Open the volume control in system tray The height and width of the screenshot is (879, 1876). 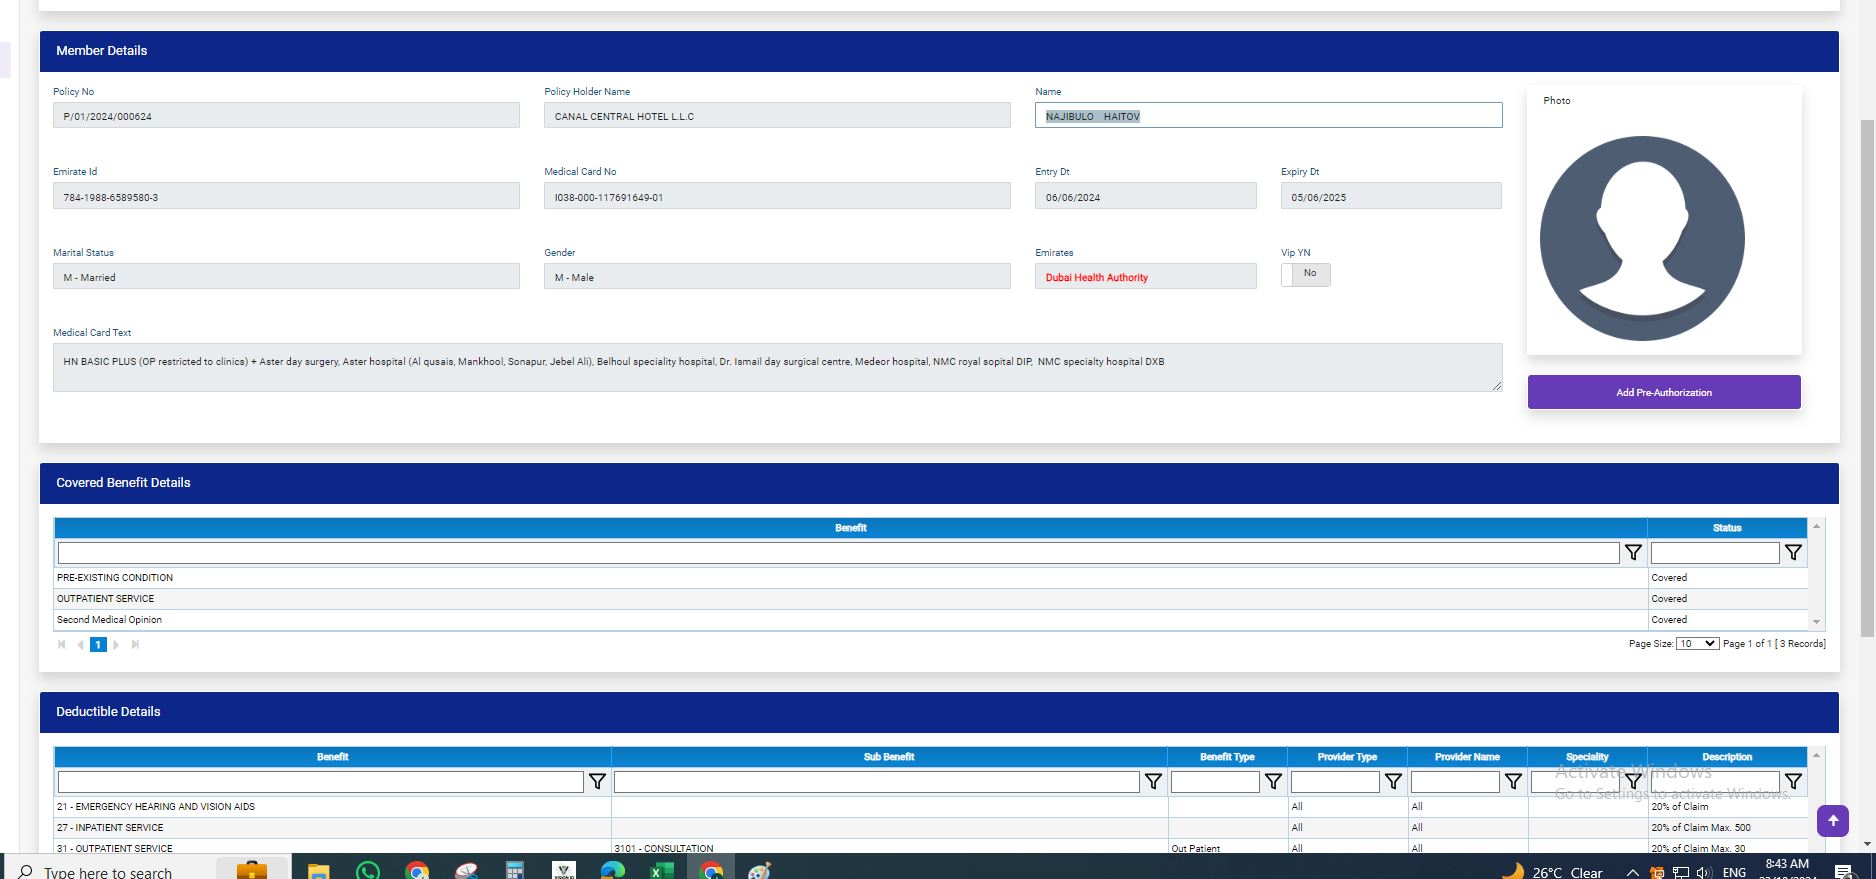click(x=1703, y=873)
